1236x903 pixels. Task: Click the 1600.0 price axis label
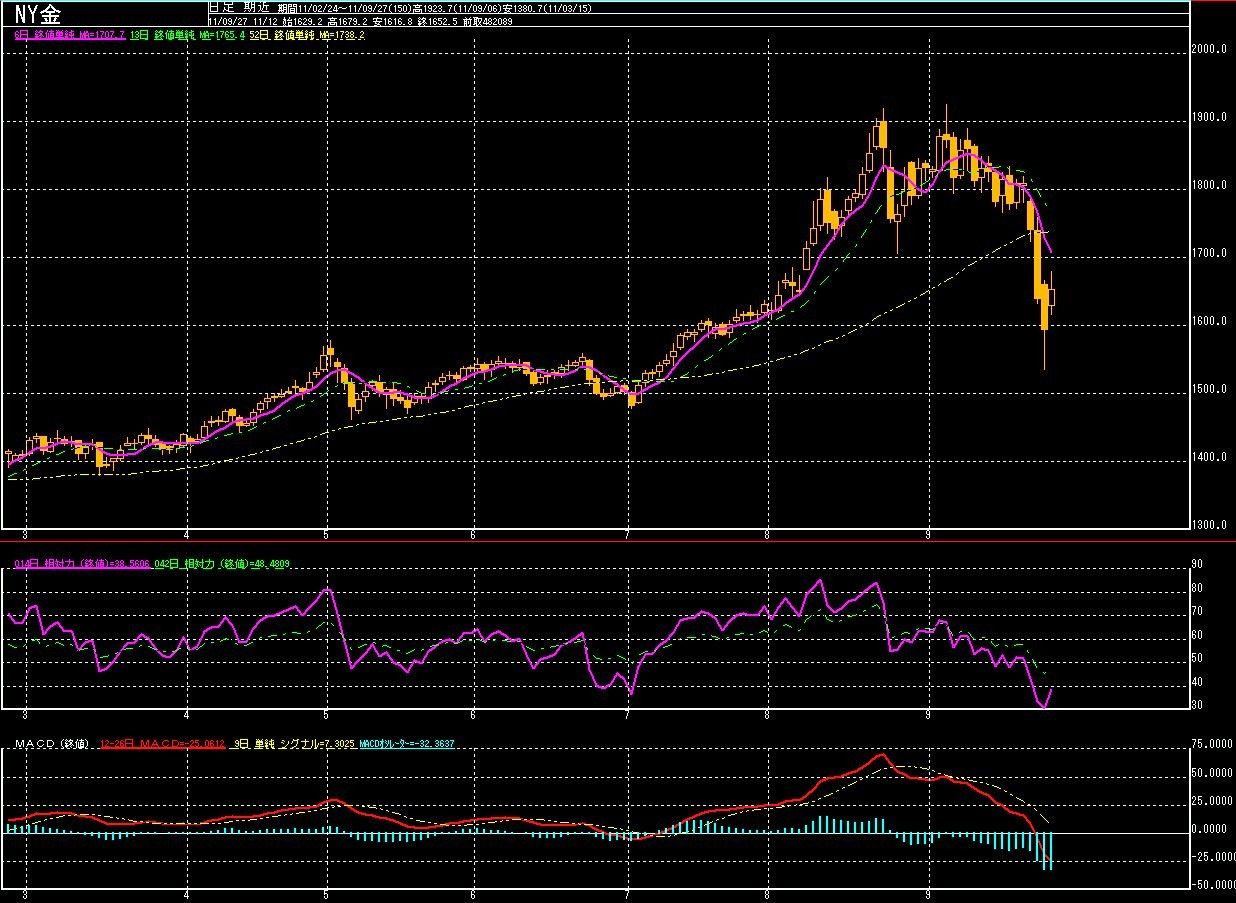click(1209, 321)
